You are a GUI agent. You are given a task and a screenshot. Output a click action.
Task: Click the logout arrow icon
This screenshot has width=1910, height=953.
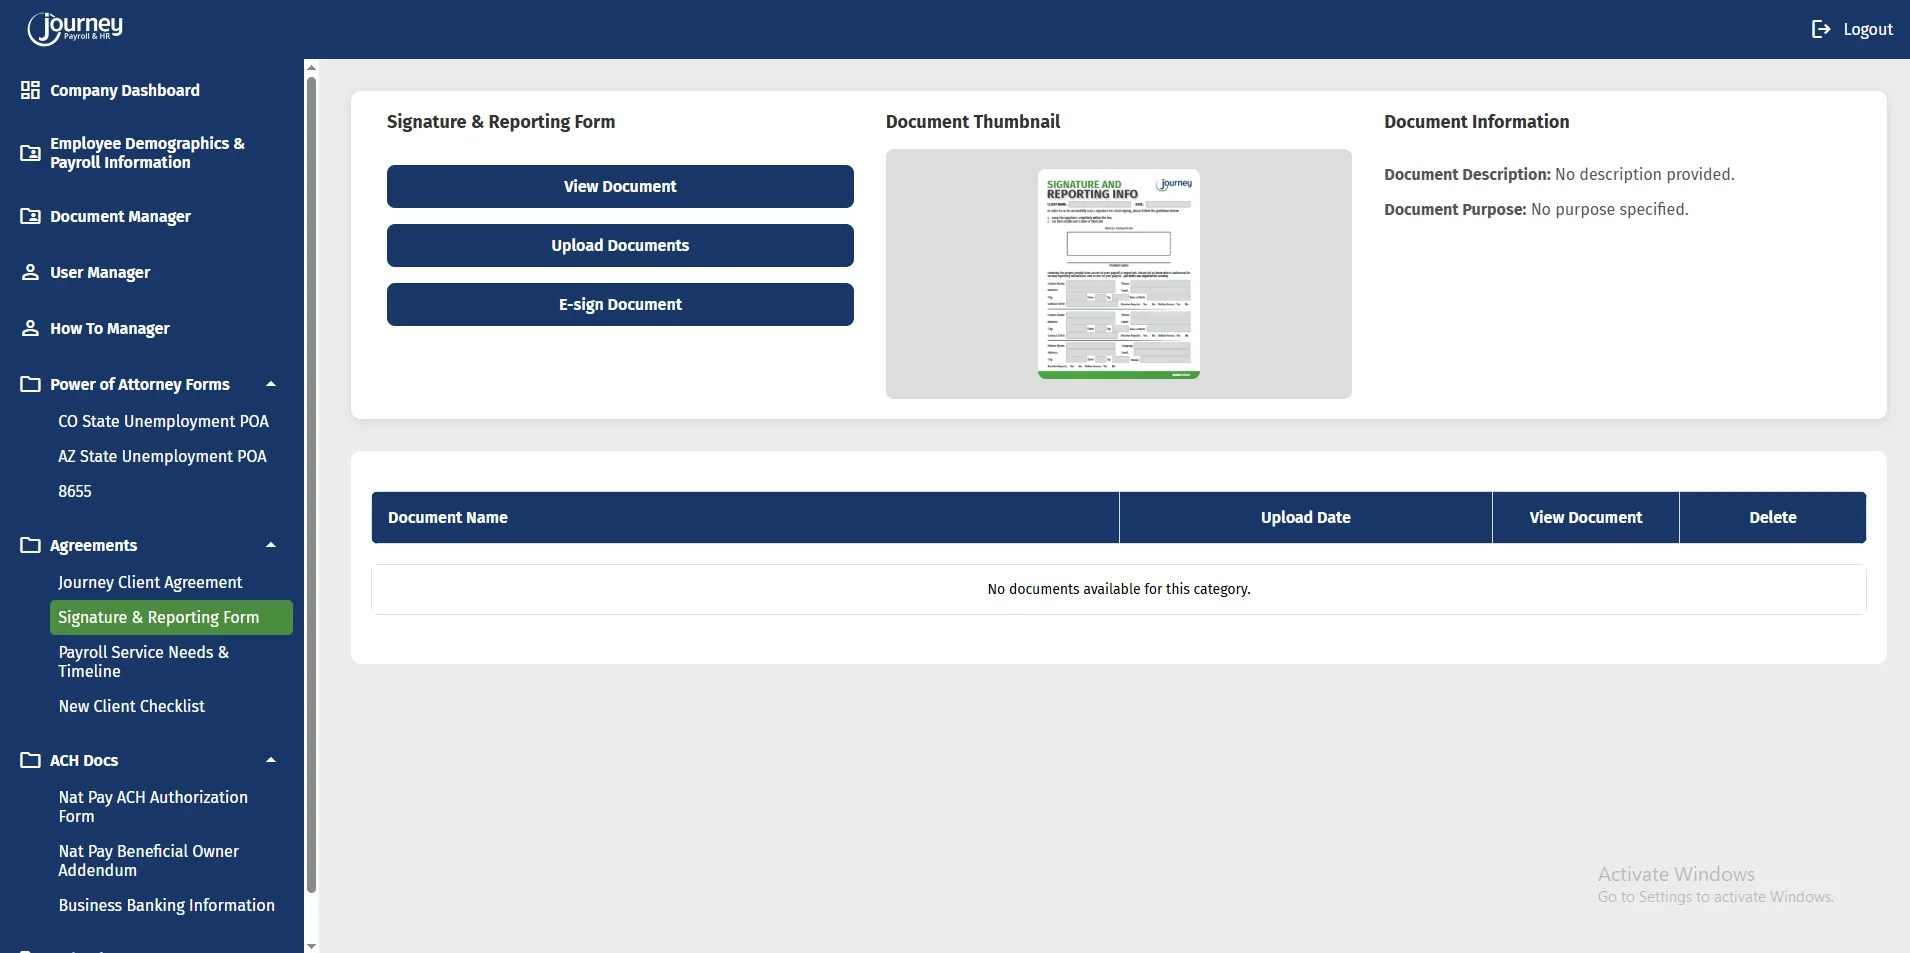1820,29
